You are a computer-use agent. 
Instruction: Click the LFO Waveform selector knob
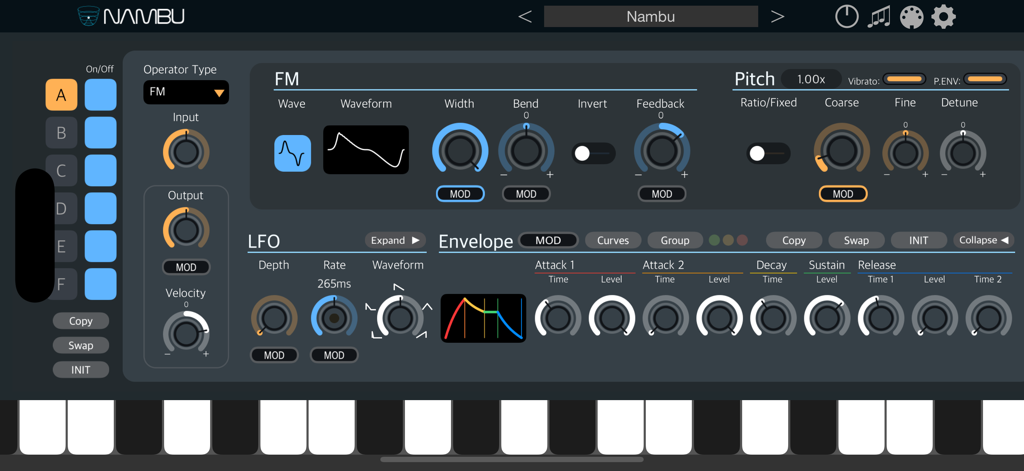[400, 318]
